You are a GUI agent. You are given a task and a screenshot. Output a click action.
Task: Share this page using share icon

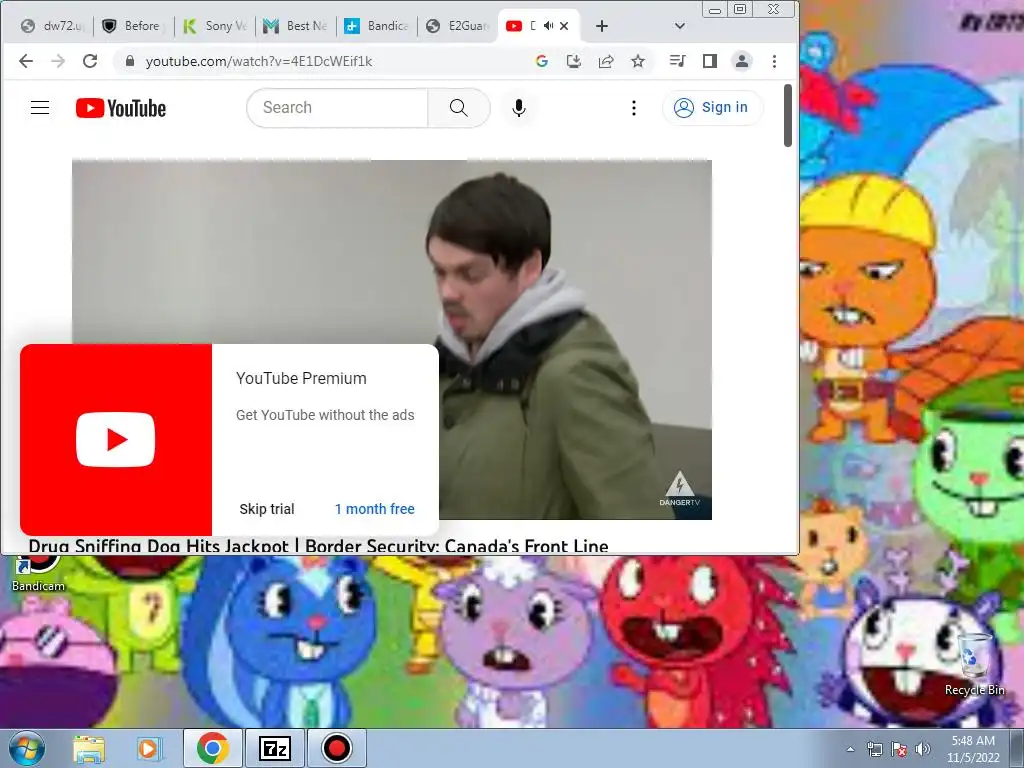pyautogui.click(x=606, y=61)
